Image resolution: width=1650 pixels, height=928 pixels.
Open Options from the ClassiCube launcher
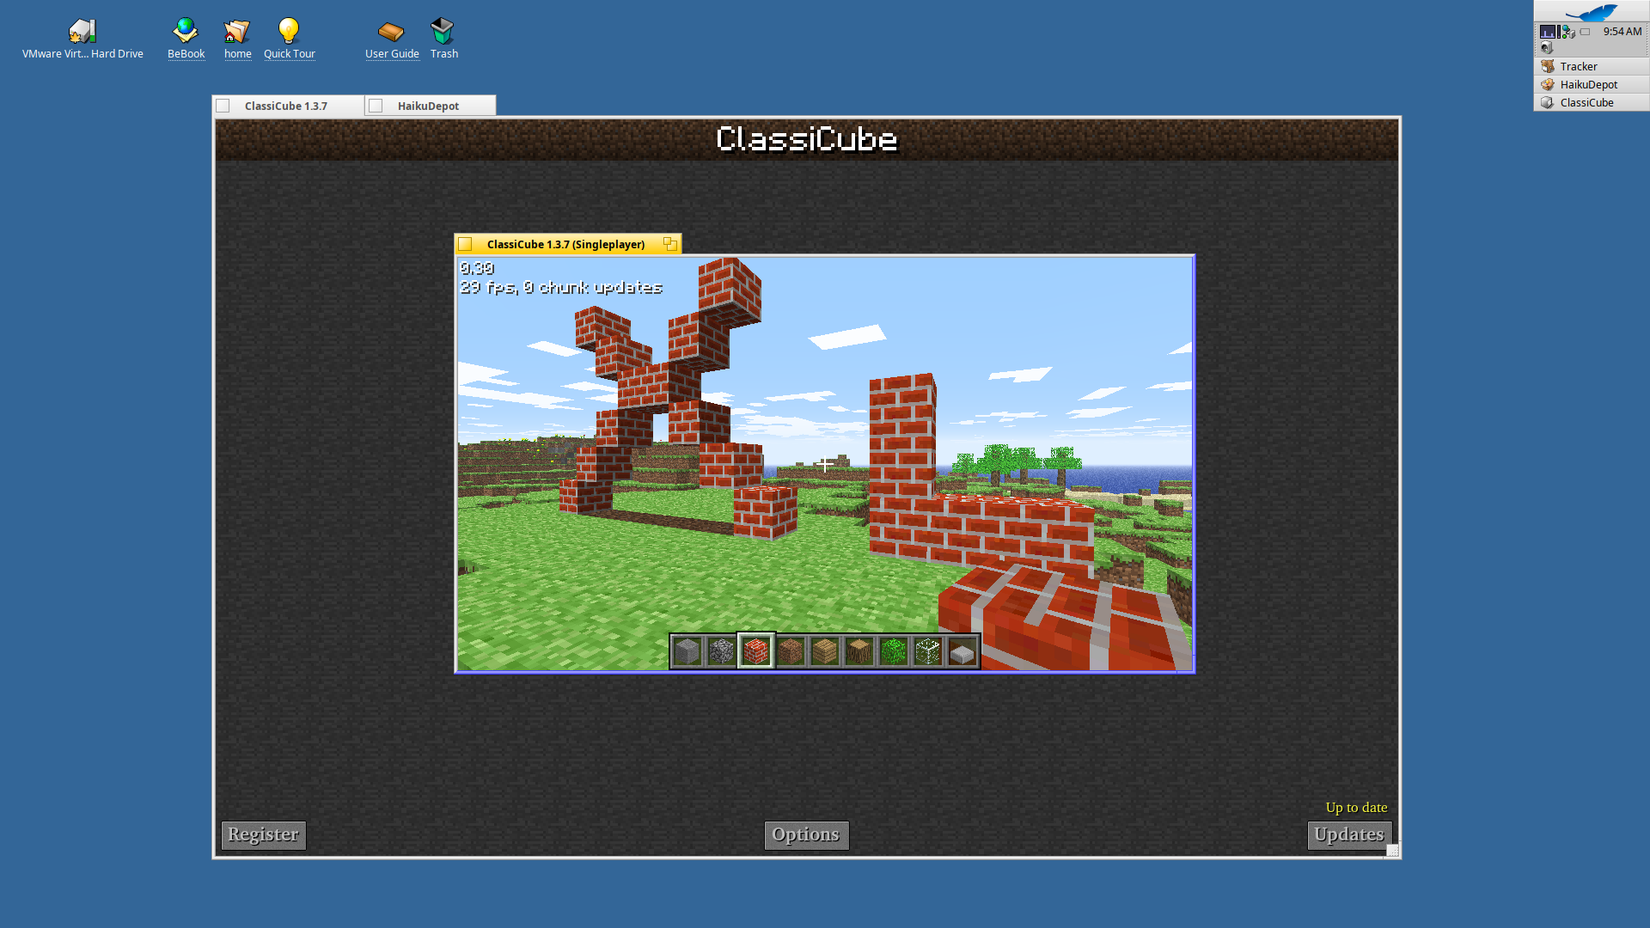tap(806, 834)
